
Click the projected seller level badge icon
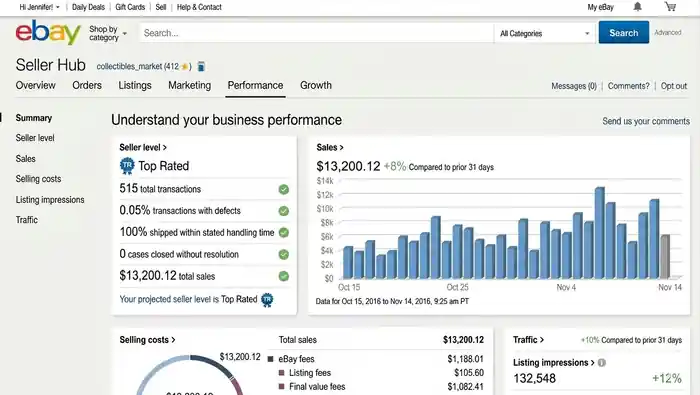tap(267, 299)
